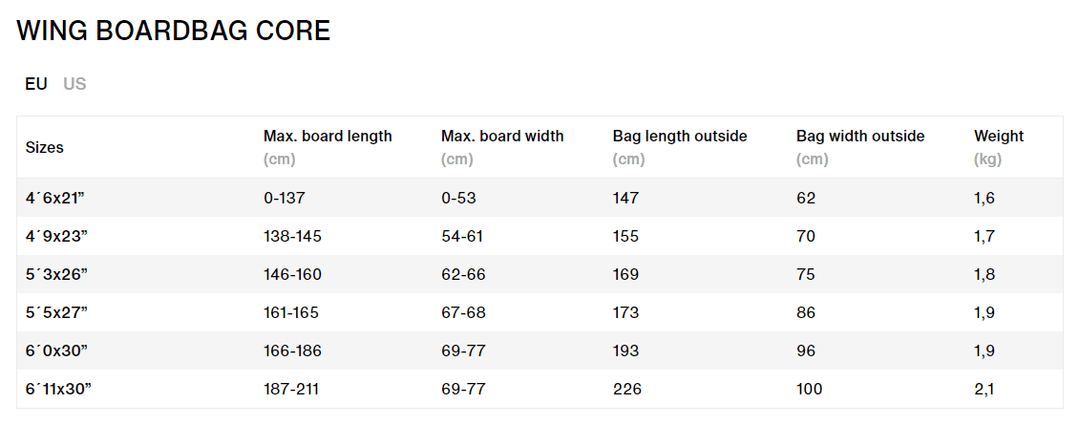The height and width of the screenshot is (425, 1080).
Task: Select the 4´6x21” size row
Action: [x=55, y=198]
